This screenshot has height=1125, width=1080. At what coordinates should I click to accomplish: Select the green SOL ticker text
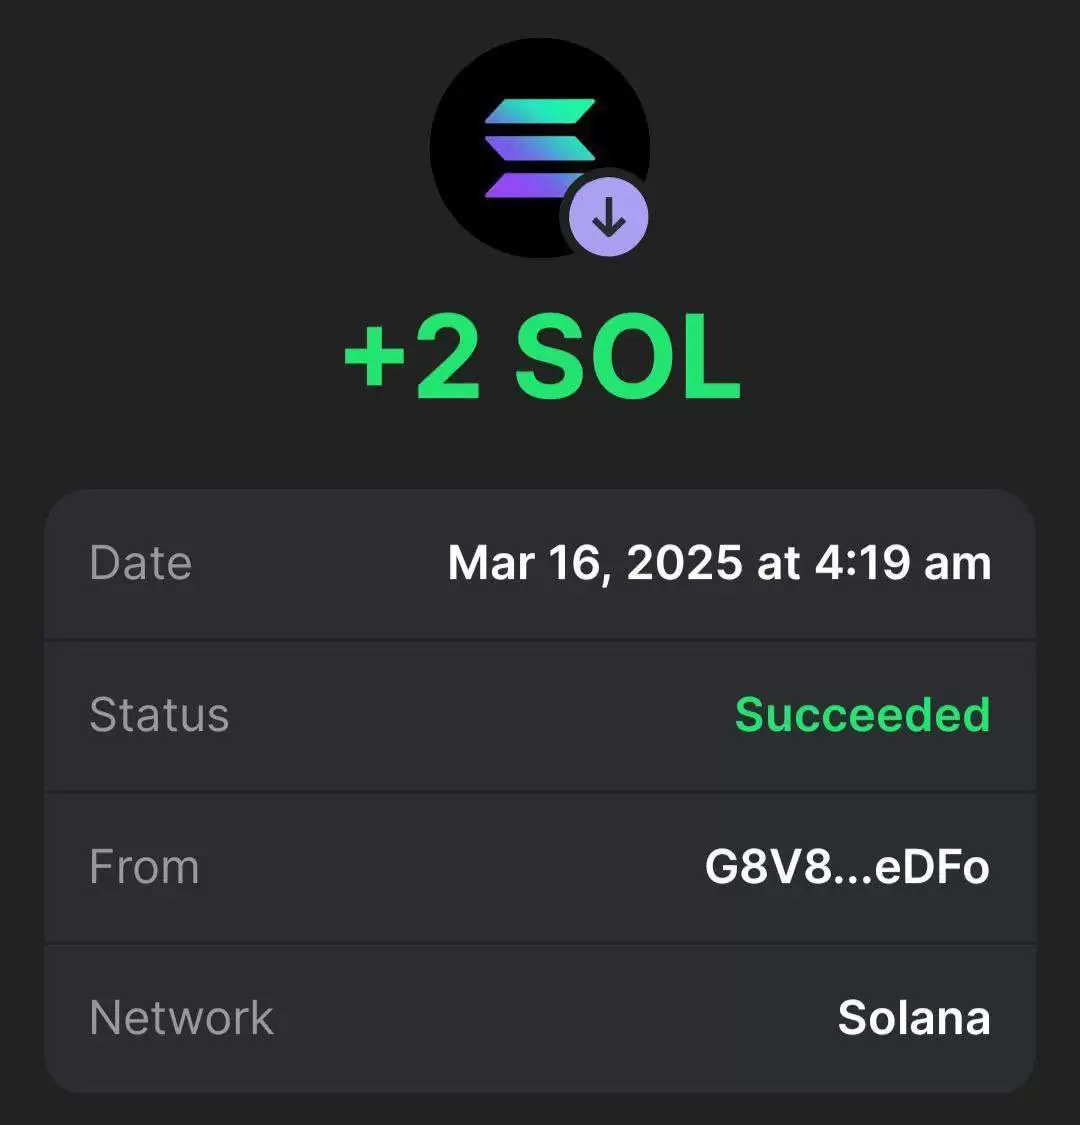627,357
